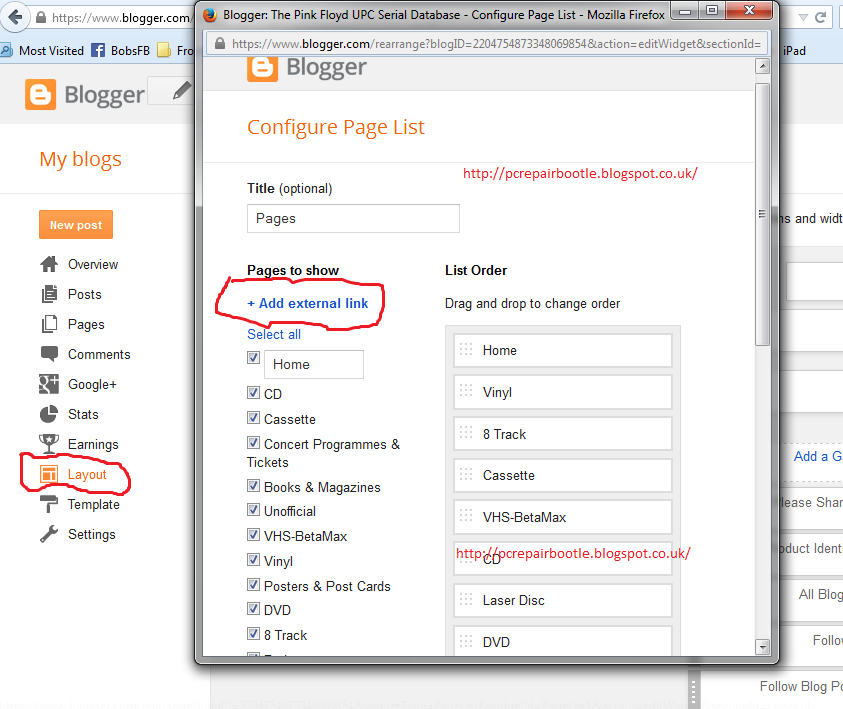Click the Facebook icon for BobsFB bookmark
Image resolution: width=843 pixels, height=709 pixels.
(98, 51)
